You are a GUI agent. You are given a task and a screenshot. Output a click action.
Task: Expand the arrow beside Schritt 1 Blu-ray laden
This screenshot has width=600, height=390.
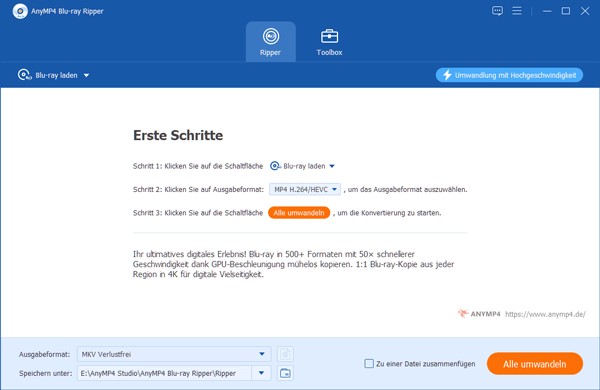(332, 166)
